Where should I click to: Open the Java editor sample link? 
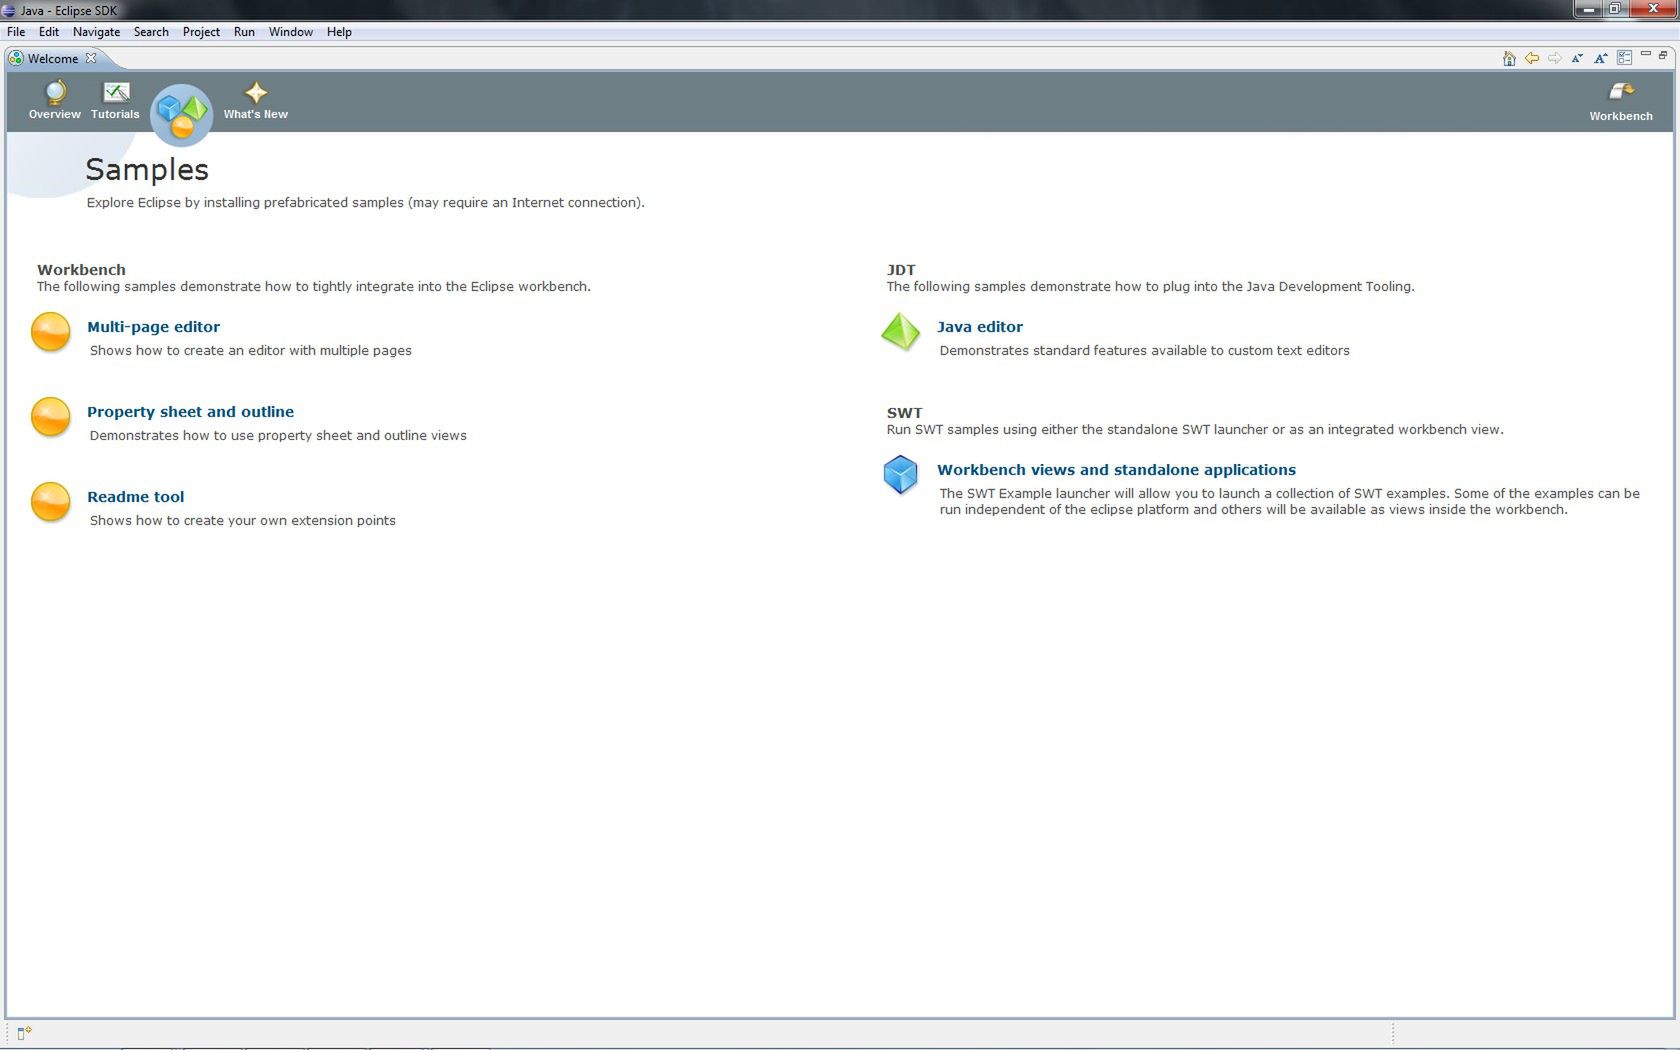[x=980, y=327]
